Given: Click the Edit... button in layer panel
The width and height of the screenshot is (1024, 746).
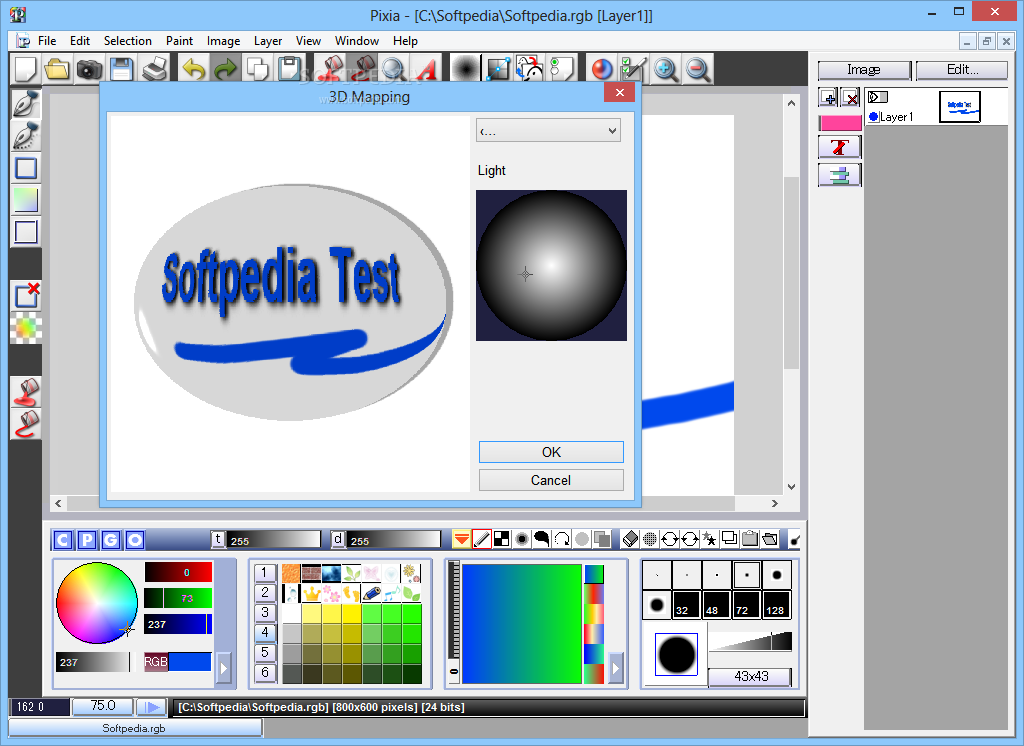Looking at the screenshot, I should point(962,69).
